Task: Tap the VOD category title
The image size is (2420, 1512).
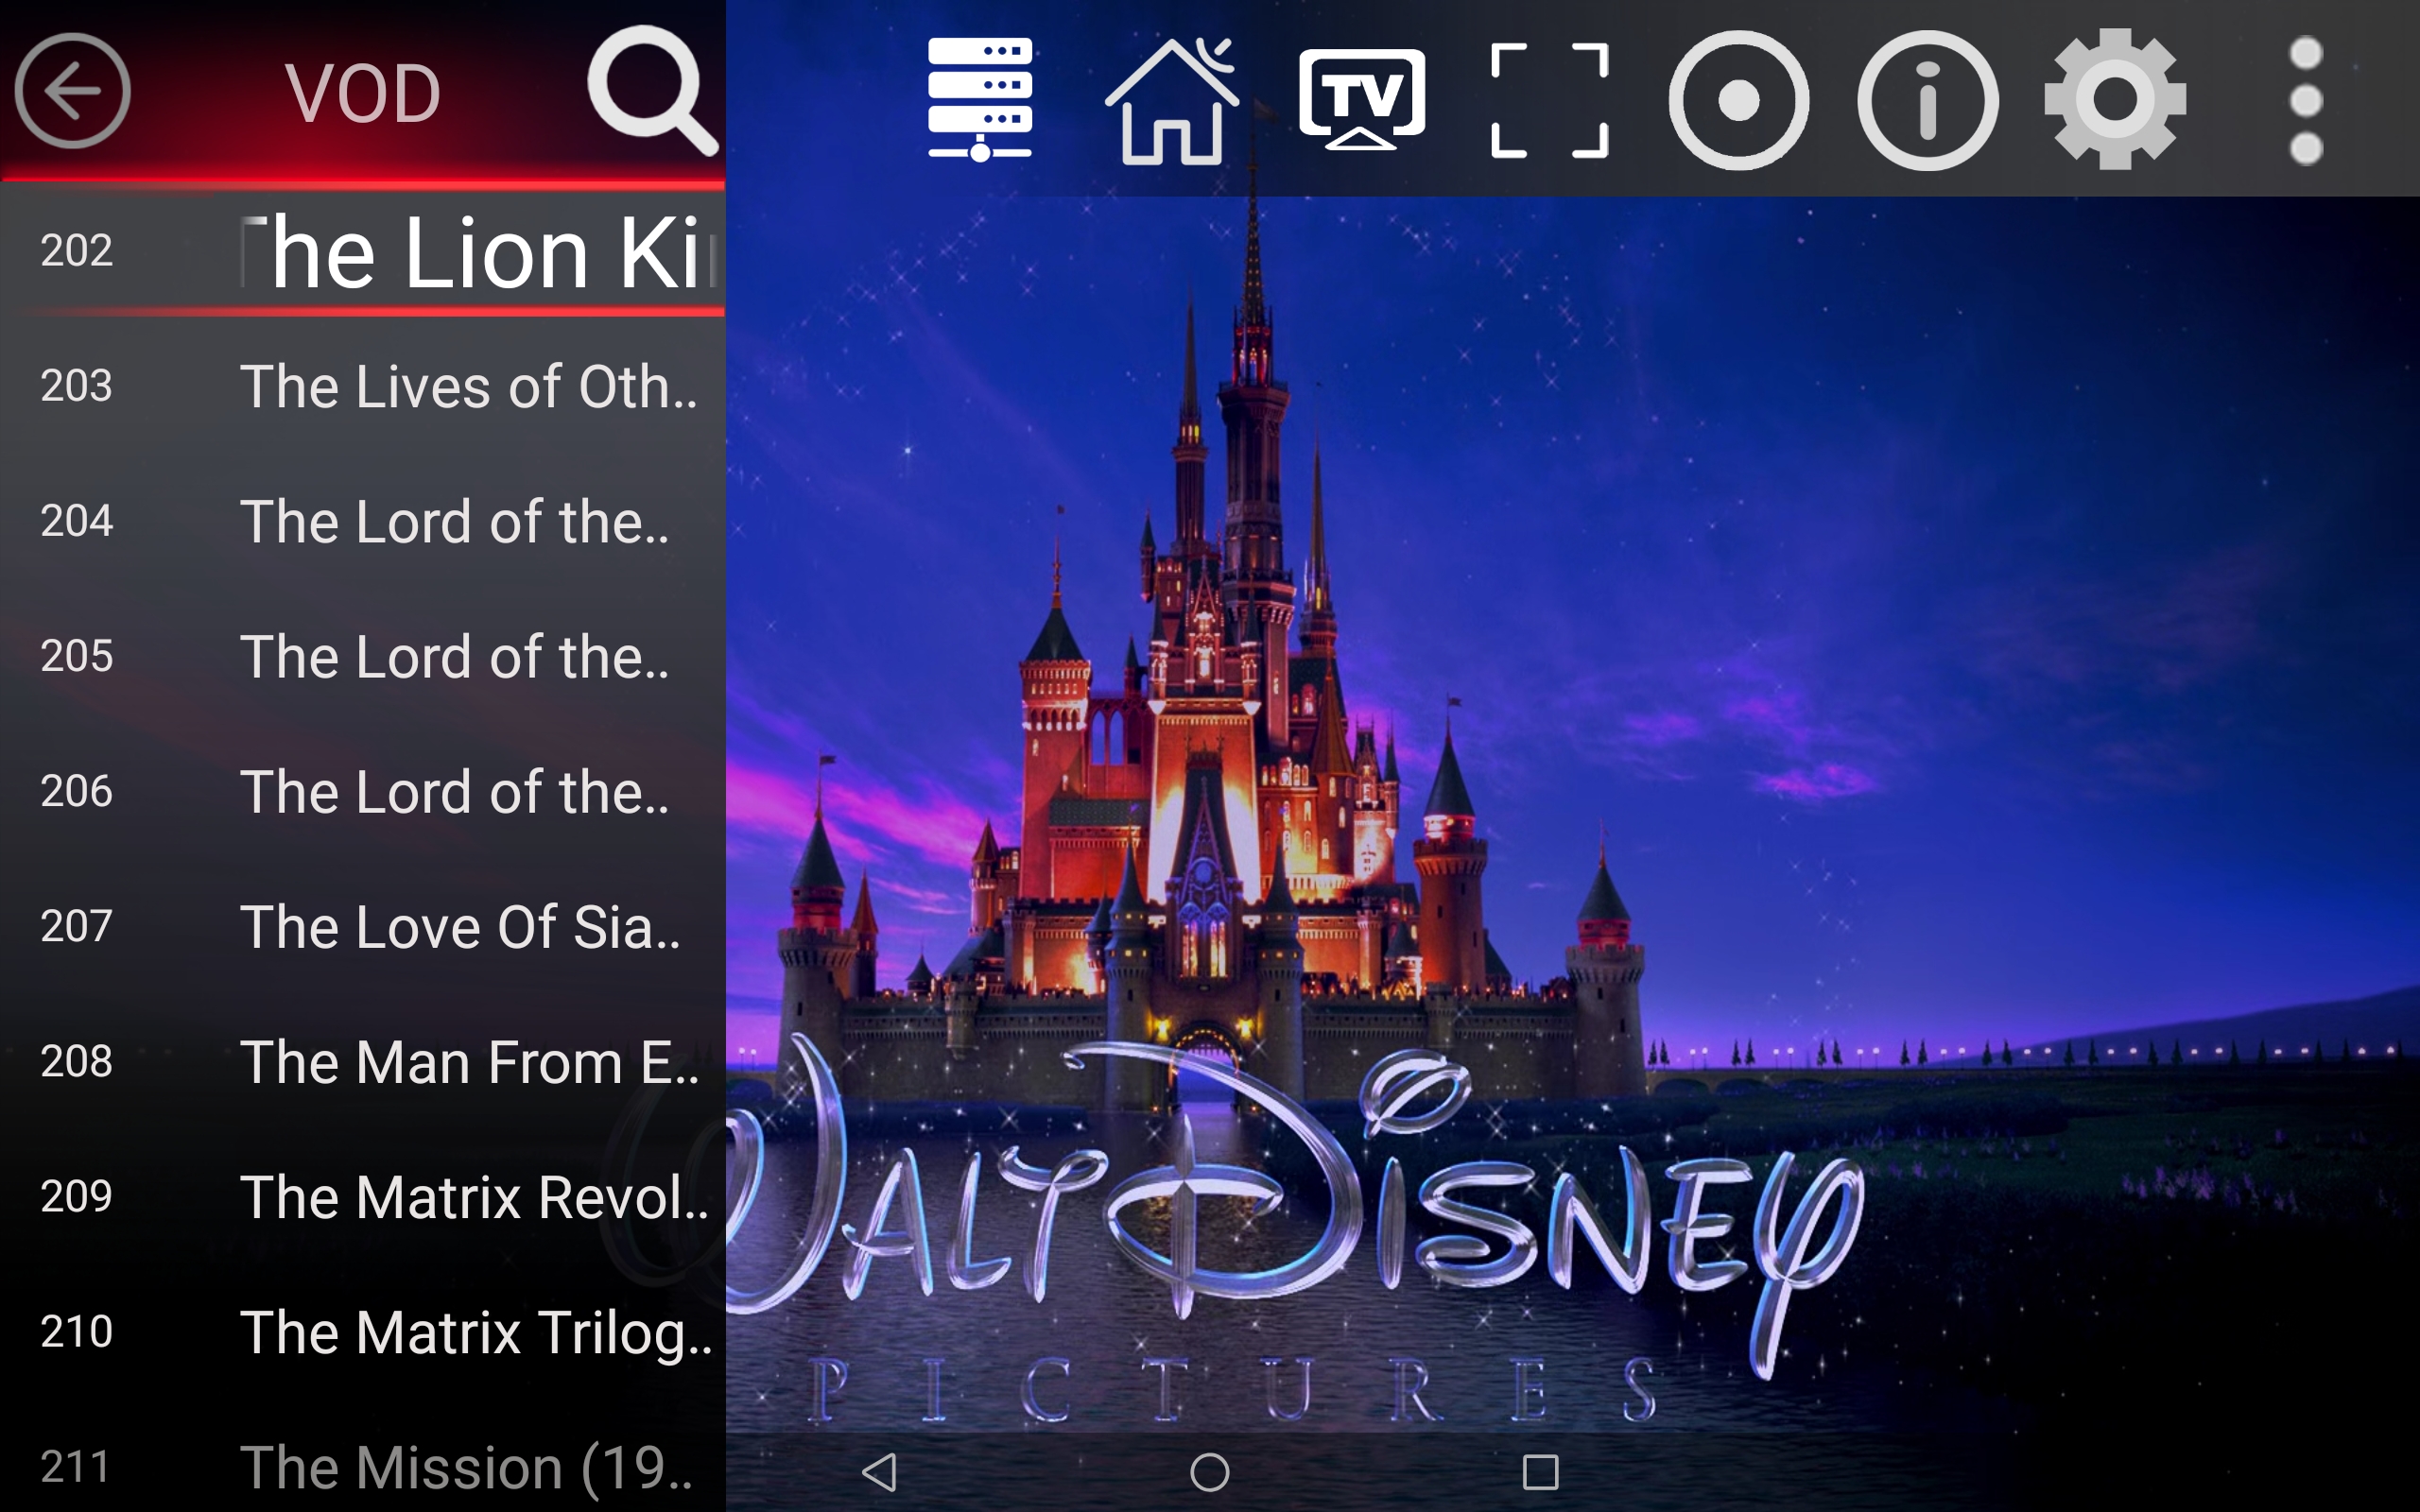Action: pyautogui.click(x=363, y=93)
